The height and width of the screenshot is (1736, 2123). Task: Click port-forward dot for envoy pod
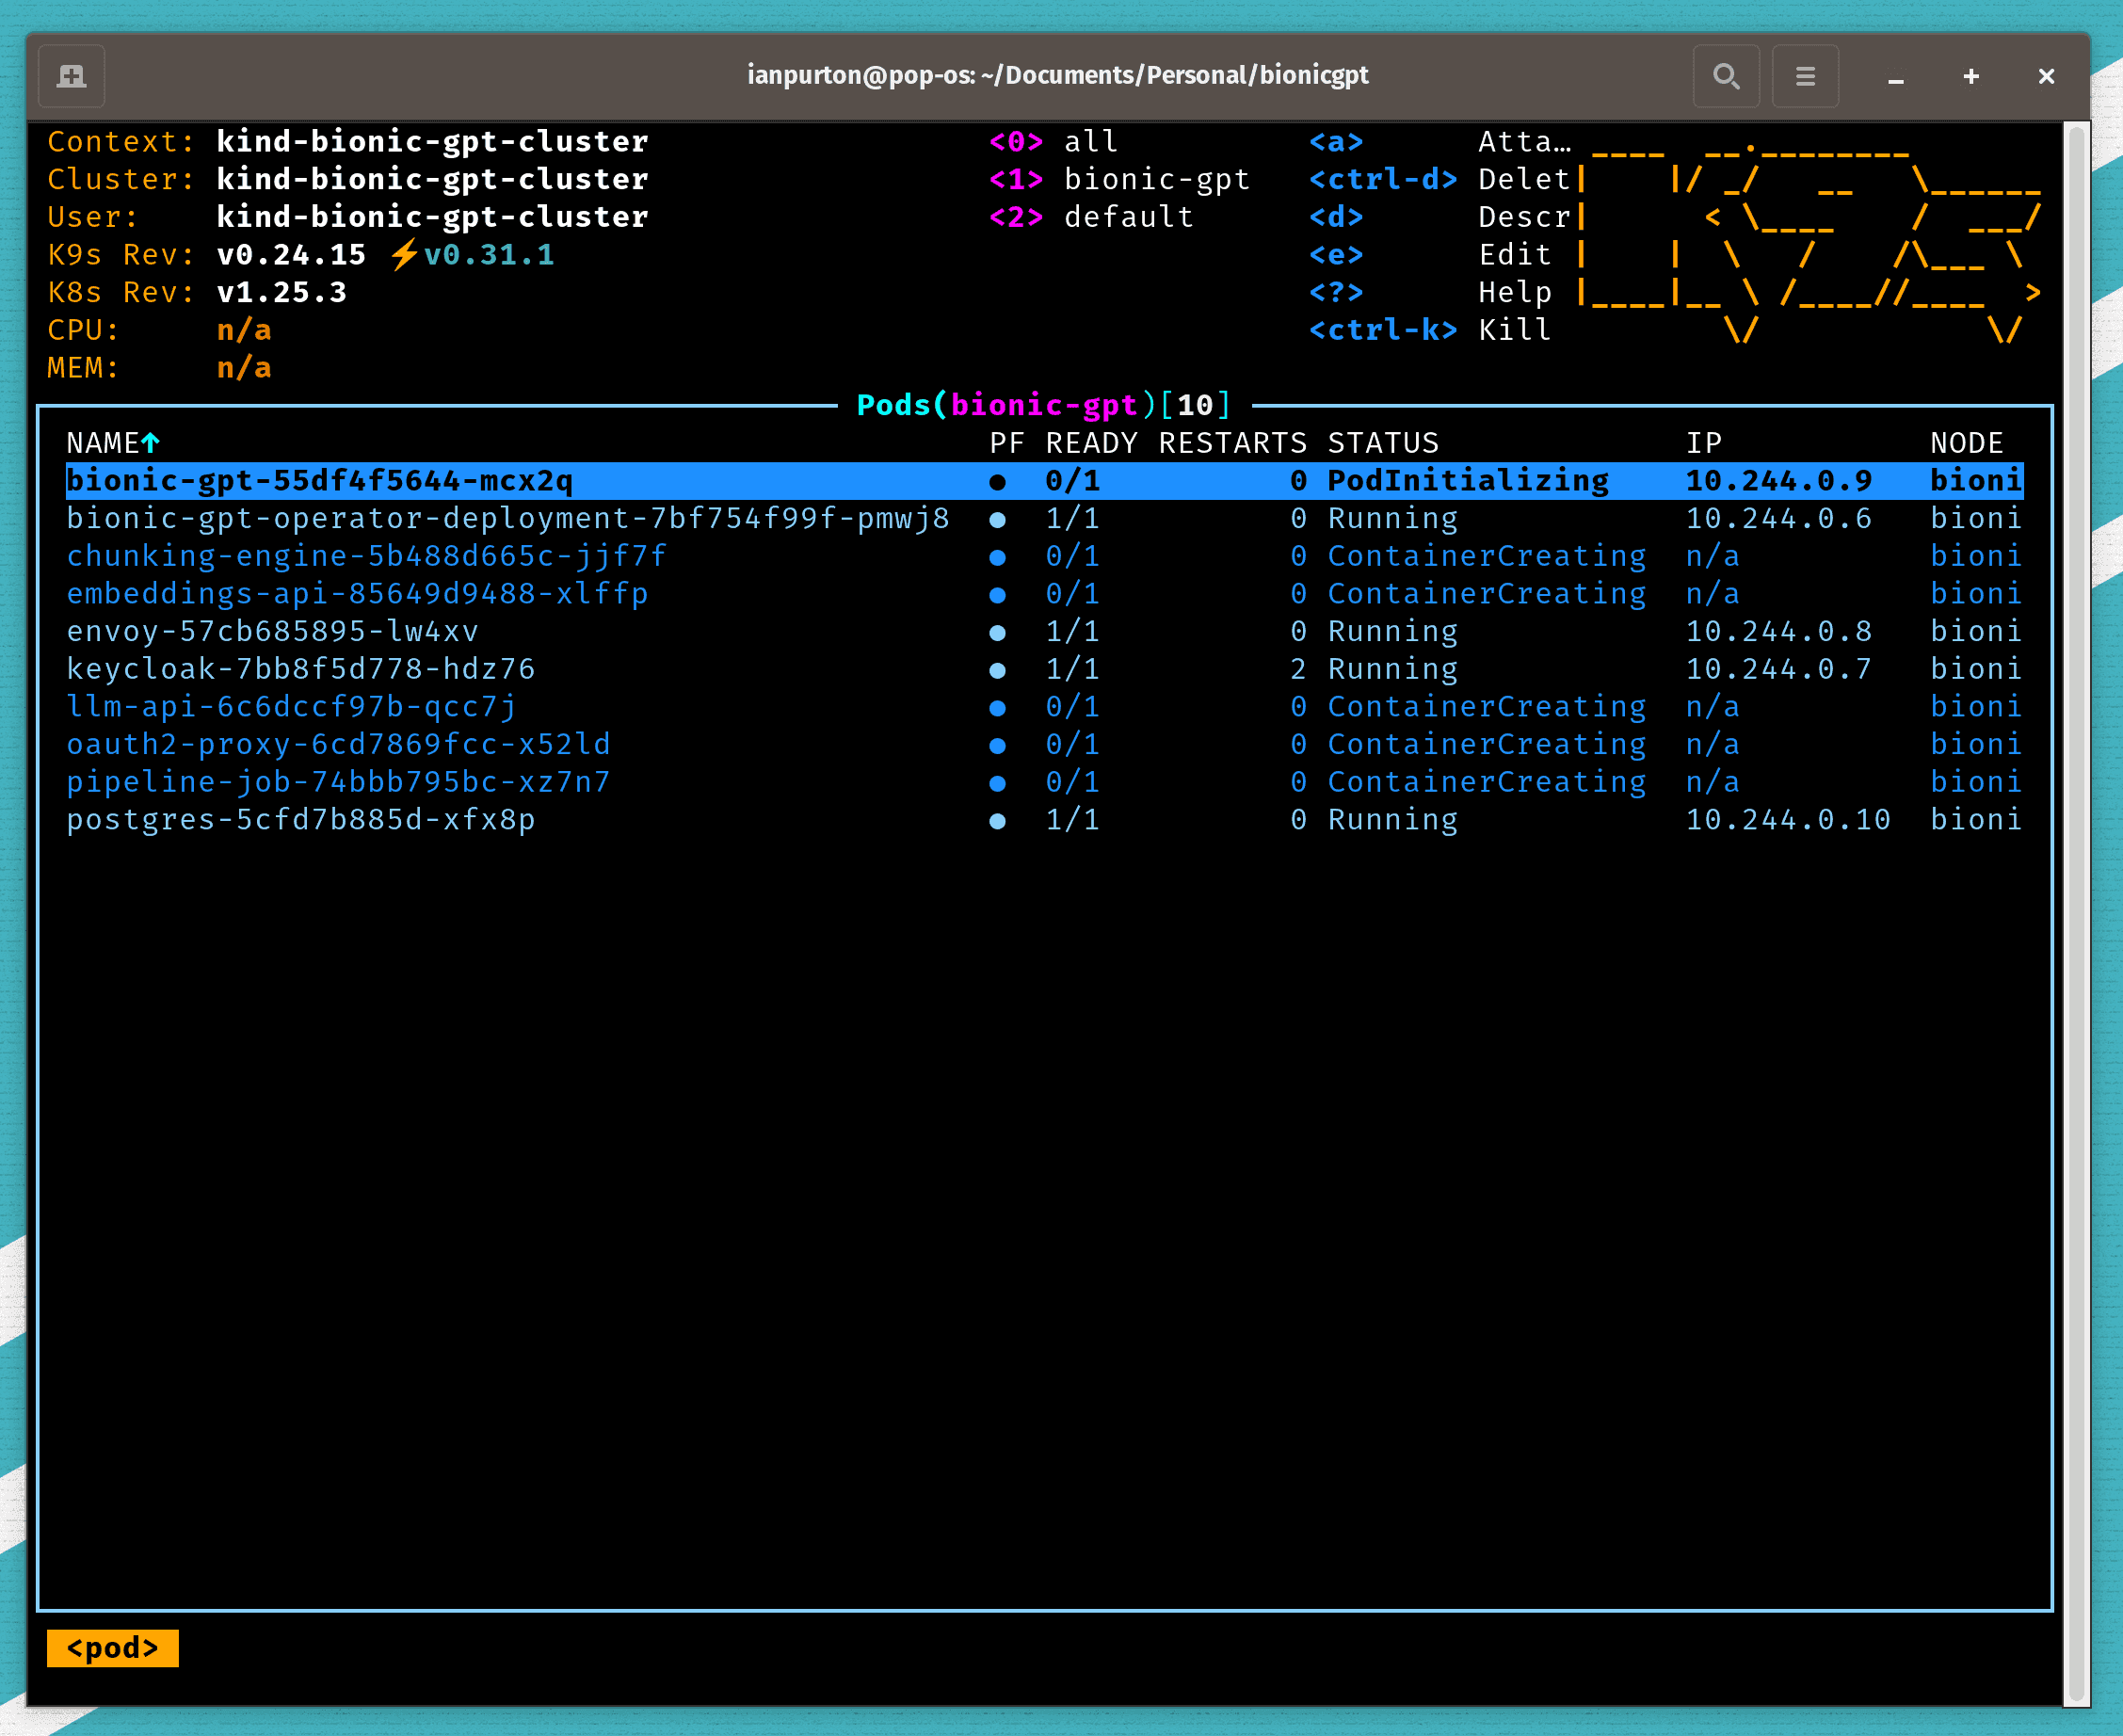(x=997, y=632)
